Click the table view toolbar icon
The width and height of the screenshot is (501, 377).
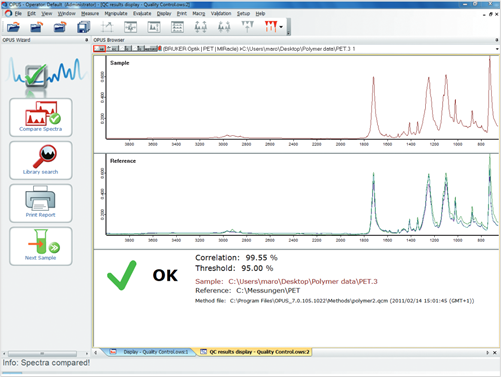(x=177, y=27)
